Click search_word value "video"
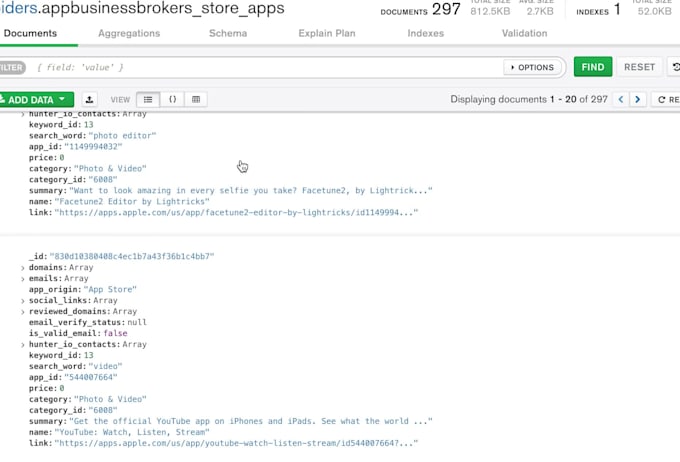 tap(105, 367)
